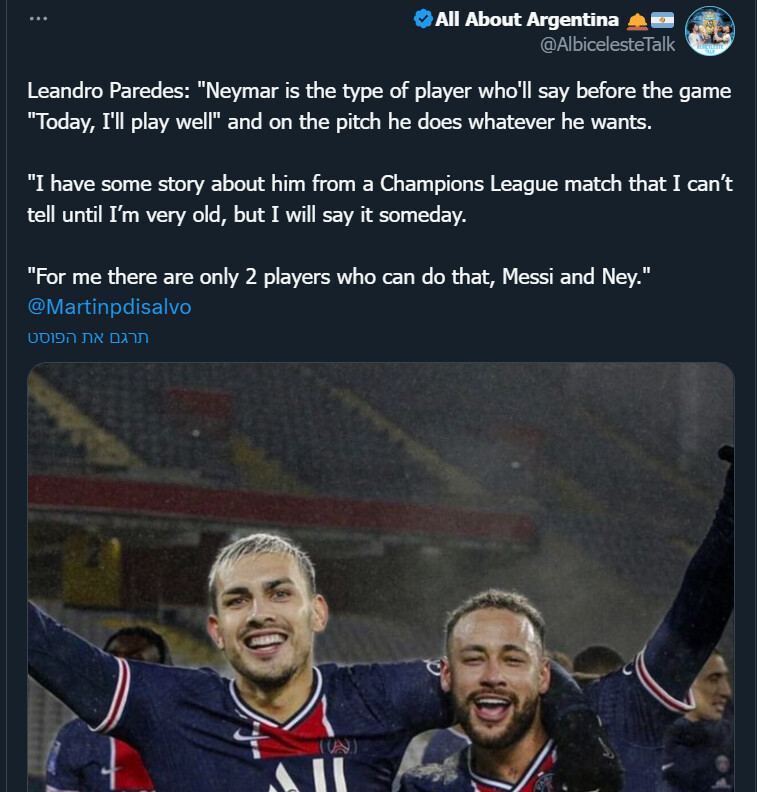Image resolution: width=757 pixels, height=792 pixels.
Task: Click the bell emoji beside account name
Action: tap(637, 20)
